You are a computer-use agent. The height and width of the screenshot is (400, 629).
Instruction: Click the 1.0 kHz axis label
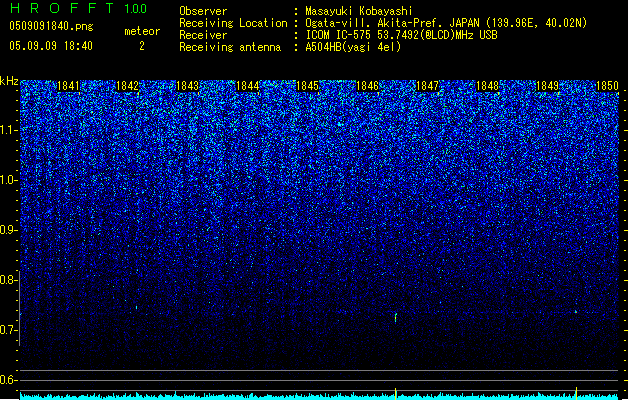(9, 180)
